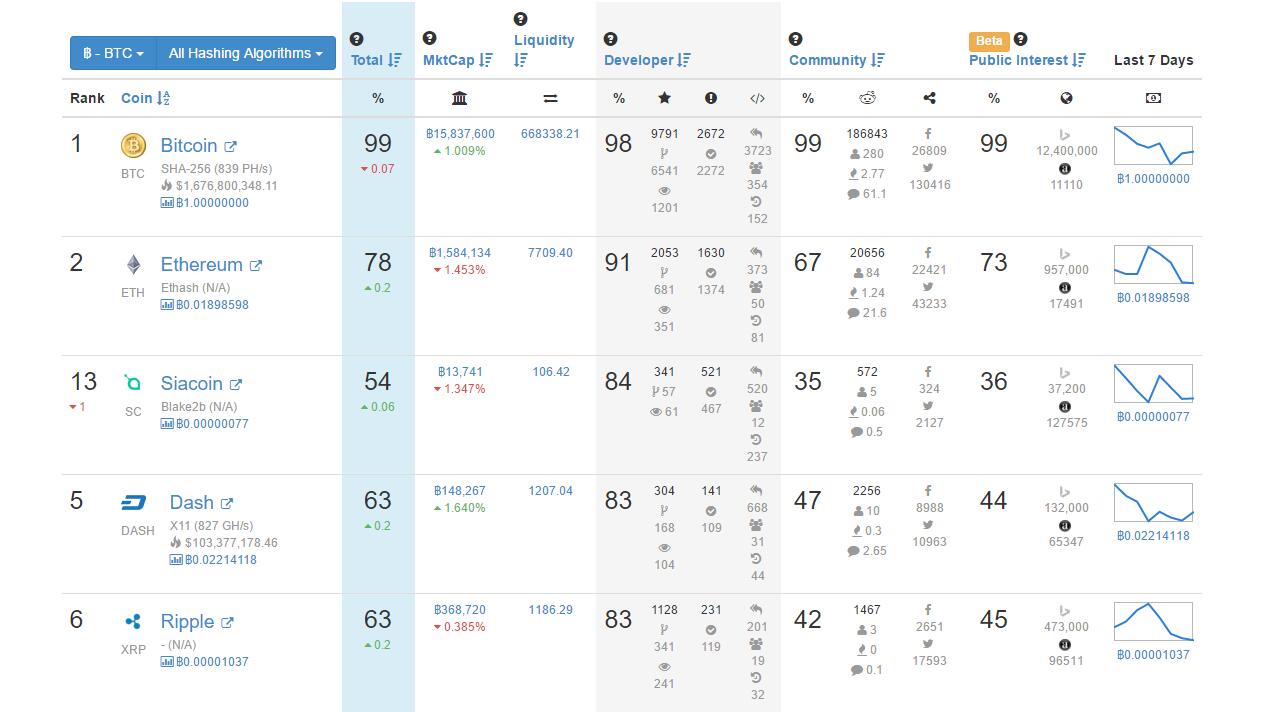Click Dash liquidity value 1207.04
Screen dimensions: 1273x712
[x=550, y=491]
